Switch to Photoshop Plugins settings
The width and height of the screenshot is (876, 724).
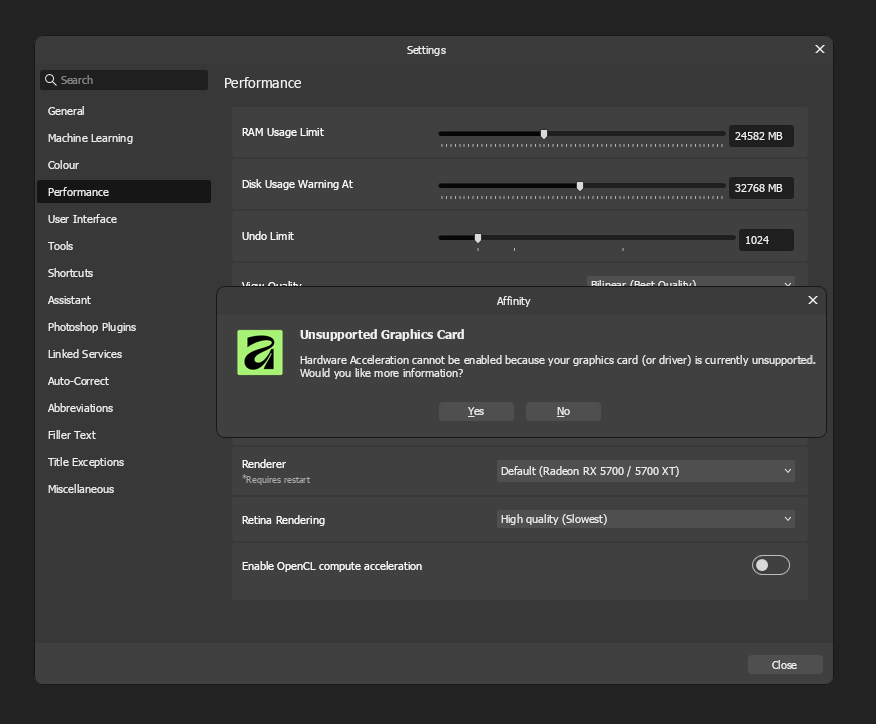click(x=92, y=327)
